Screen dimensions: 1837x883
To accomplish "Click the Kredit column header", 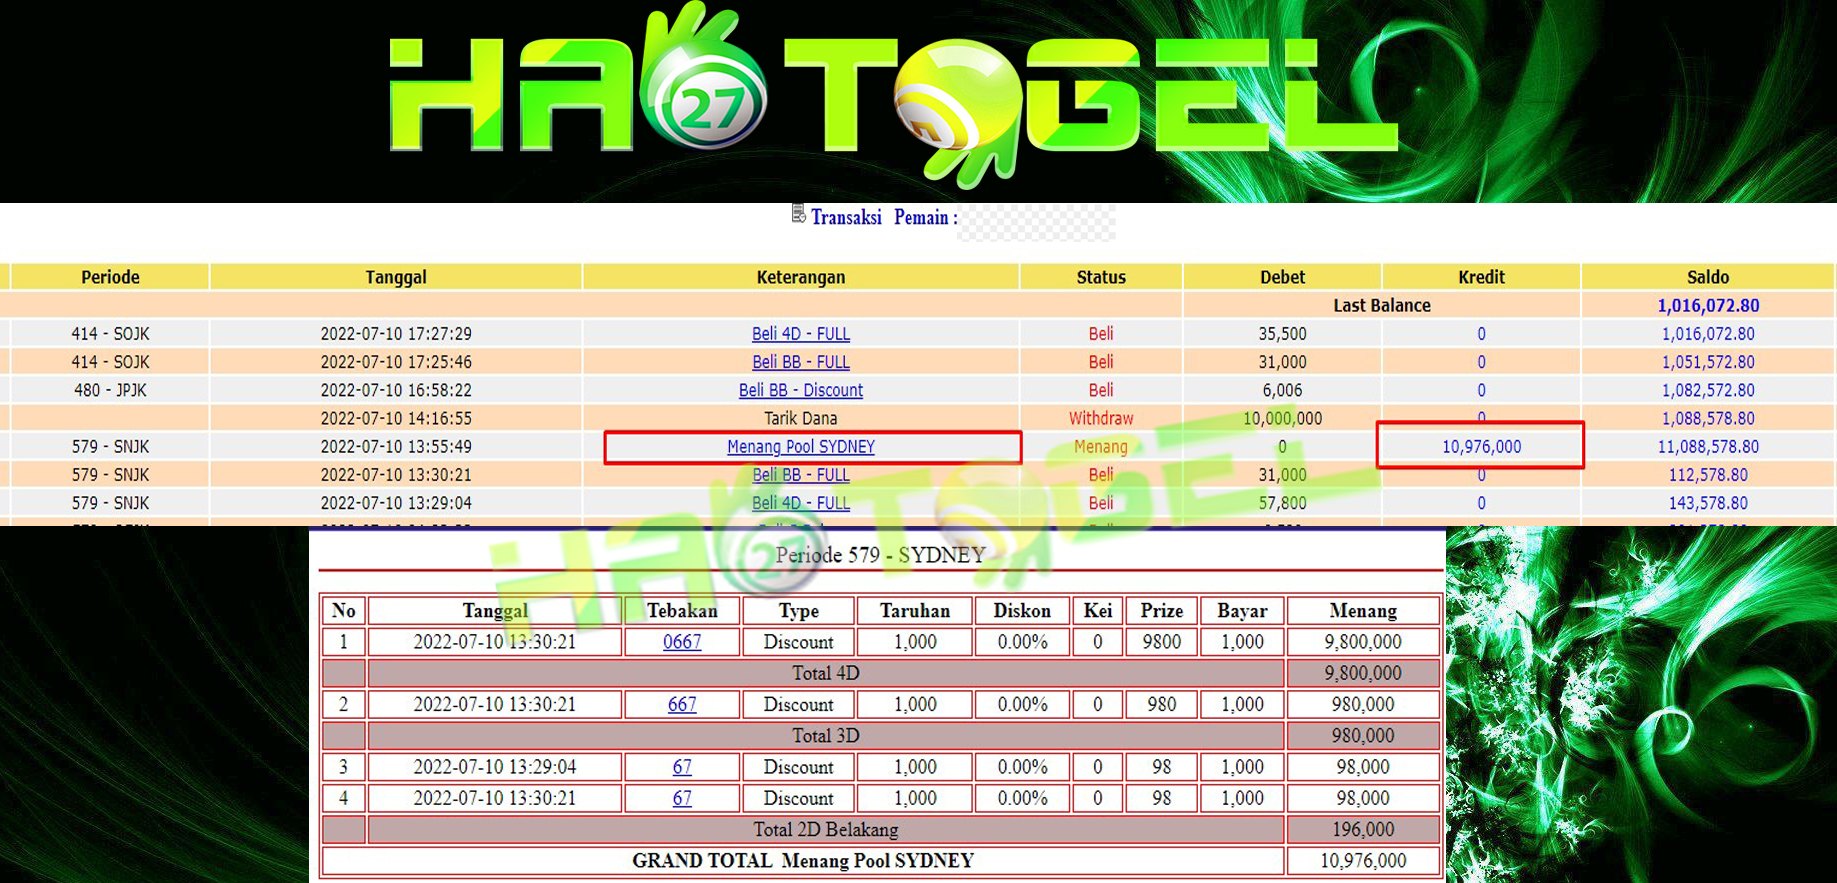I will 1481,277.
